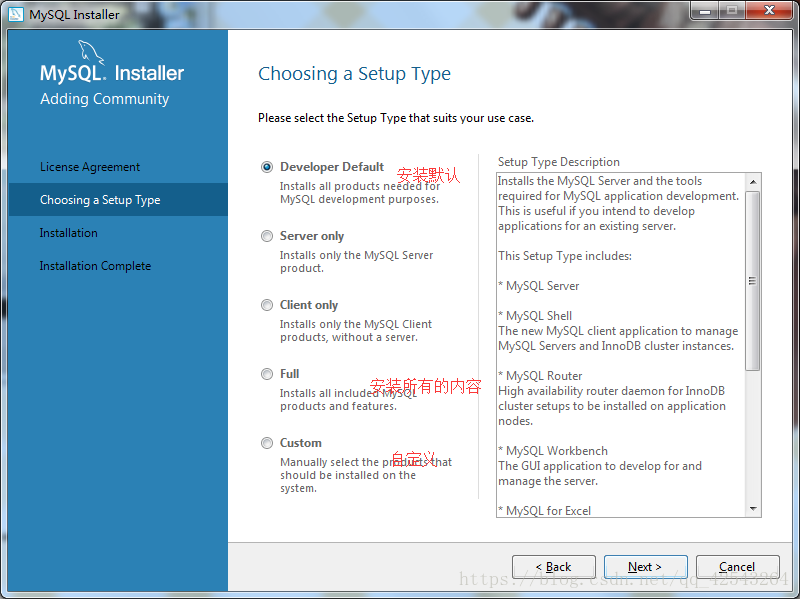Click the description box scroll-down arrow
Screen dimensions: 800x599
(x=753, y=509)
